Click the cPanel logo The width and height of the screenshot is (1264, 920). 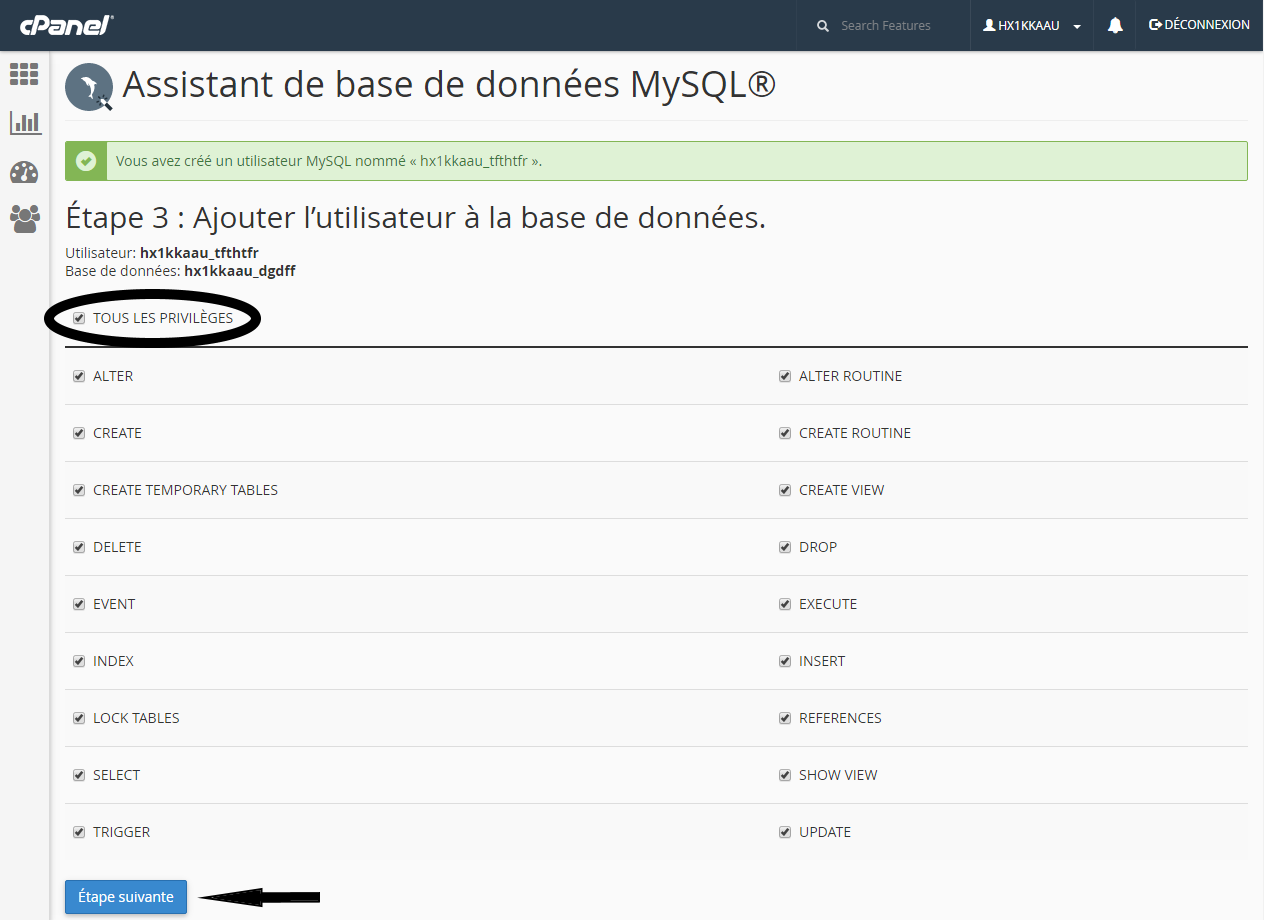[x=66, y=25]
